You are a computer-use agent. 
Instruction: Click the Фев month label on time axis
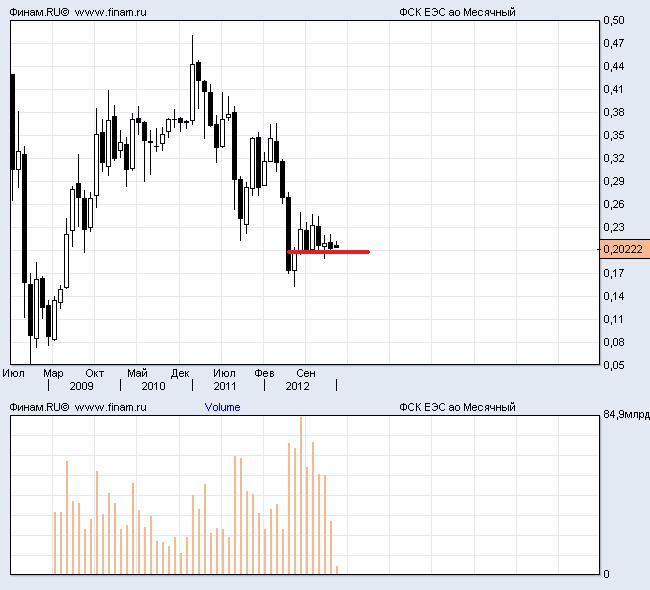[264, 373]
